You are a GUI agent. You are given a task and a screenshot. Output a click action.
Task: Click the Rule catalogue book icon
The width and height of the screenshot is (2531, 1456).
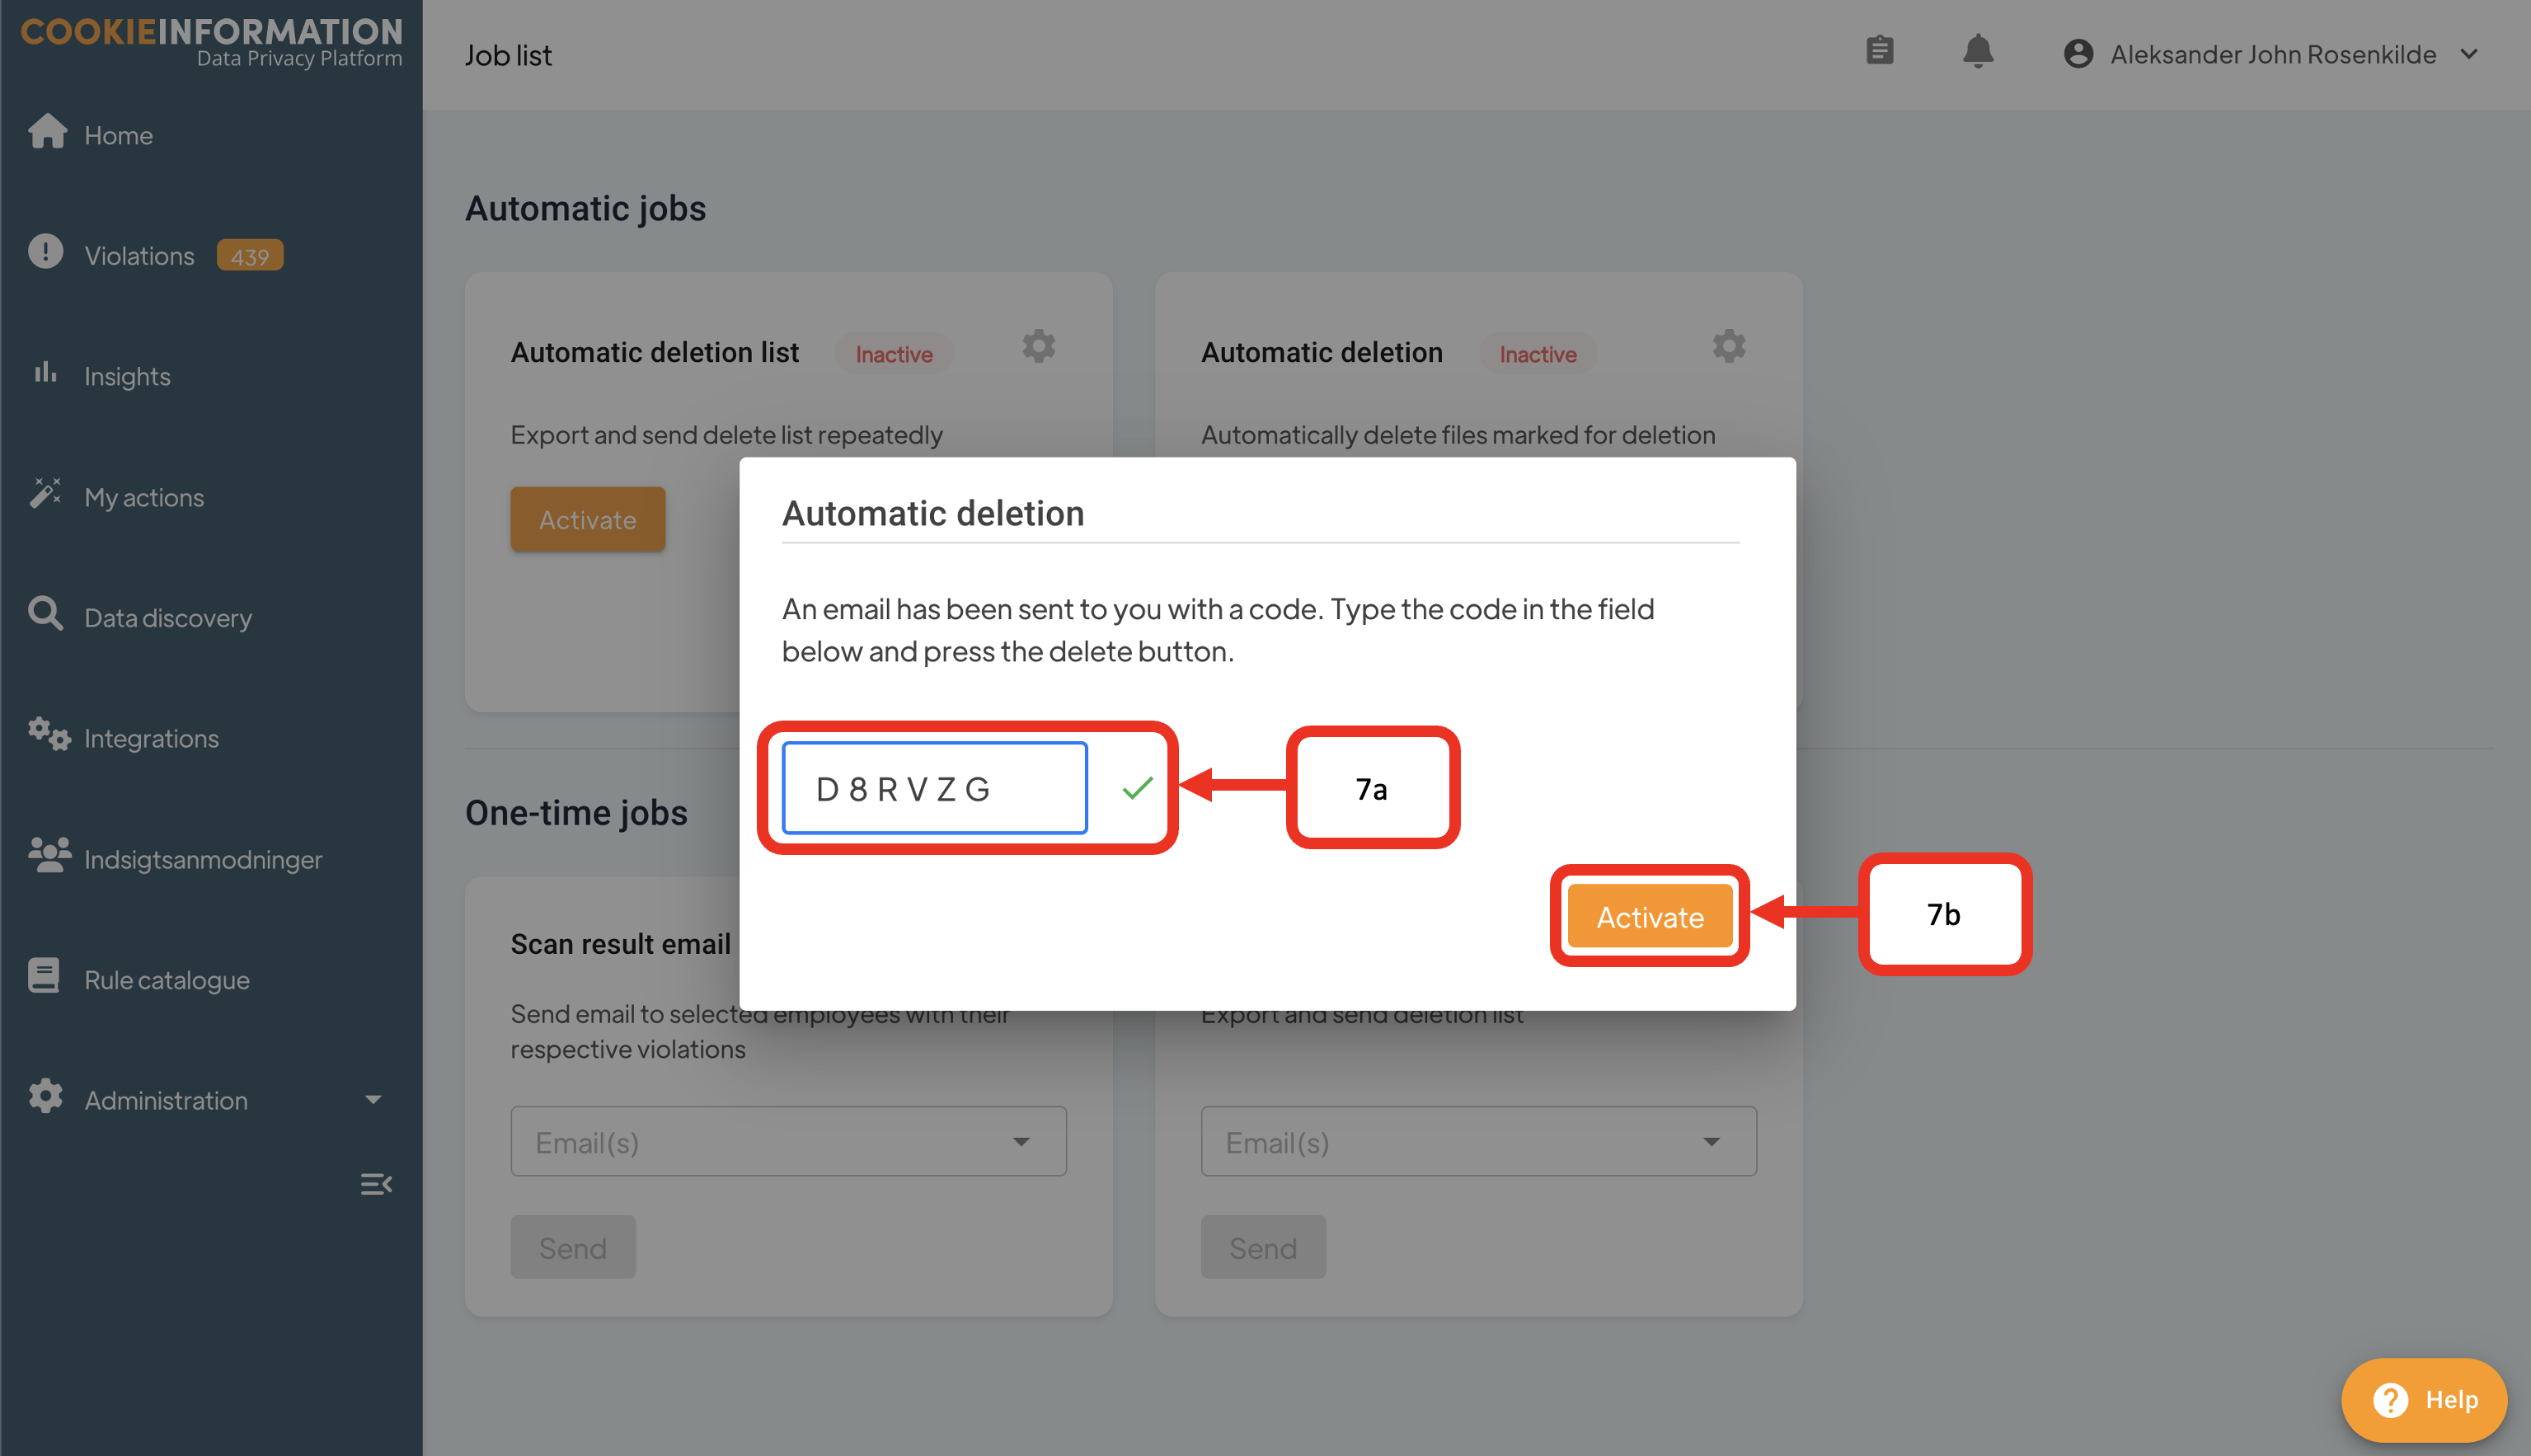(44, 976)
